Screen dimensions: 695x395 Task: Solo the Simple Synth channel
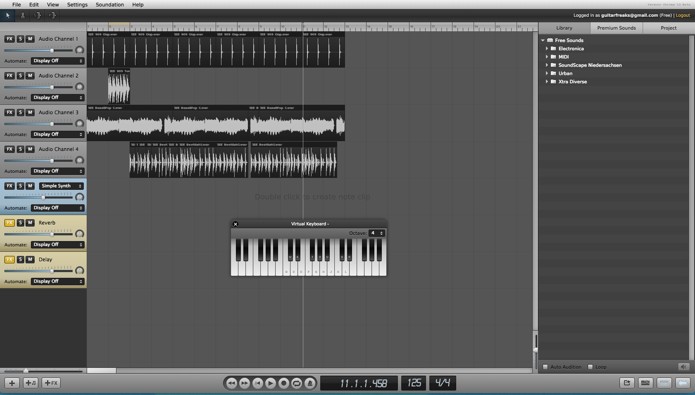tap(20, 186)
